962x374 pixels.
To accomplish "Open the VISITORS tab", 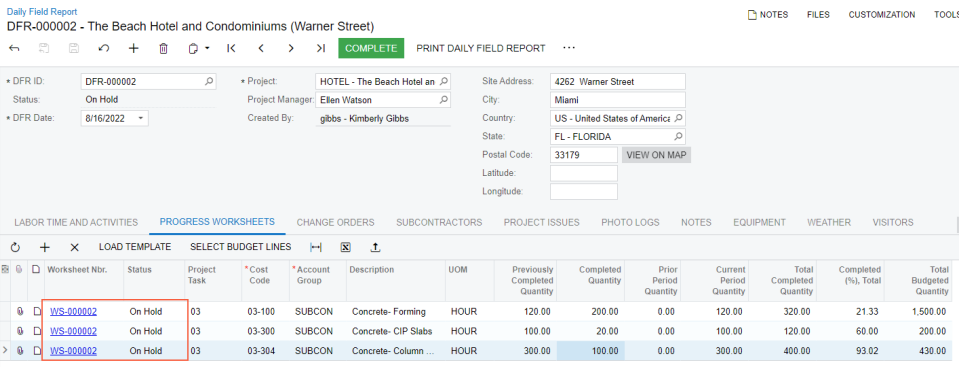I will point(893,223).
